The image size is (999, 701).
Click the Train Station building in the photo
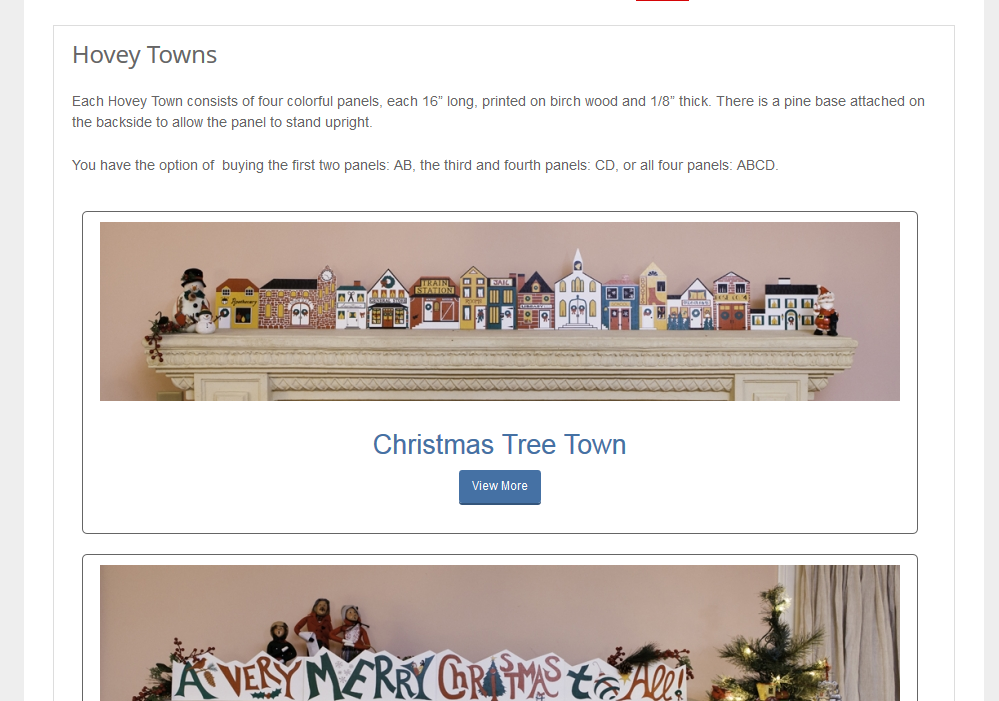coord(435,303)
